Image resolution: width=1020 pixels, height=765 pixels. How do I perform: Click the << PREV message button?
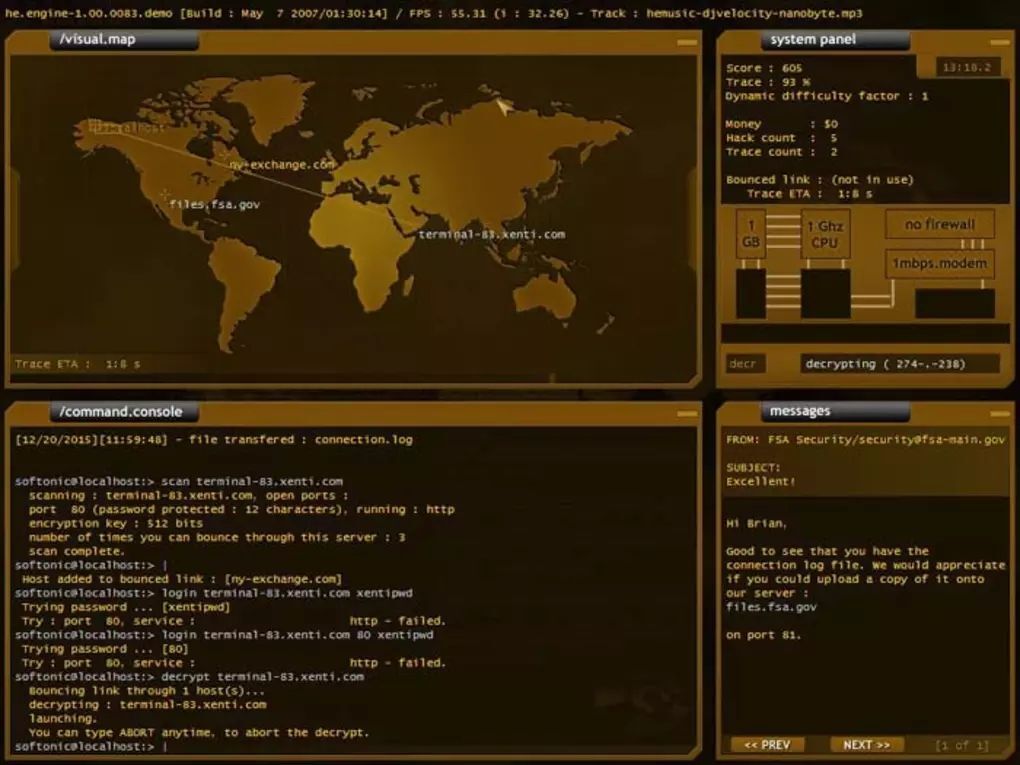pyautogui.click(x=767, y=744)
